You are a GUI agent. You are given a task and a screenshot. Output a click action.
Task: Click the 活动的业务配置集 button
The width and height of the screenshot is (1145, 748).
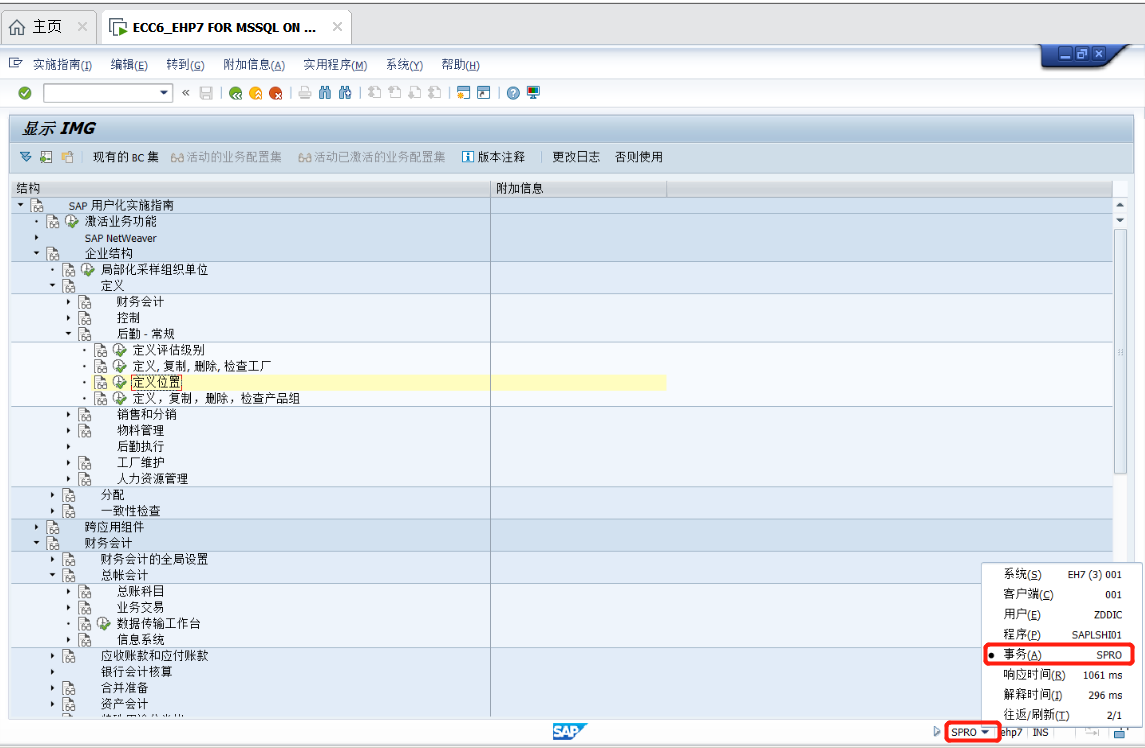[x=226, y=157]
